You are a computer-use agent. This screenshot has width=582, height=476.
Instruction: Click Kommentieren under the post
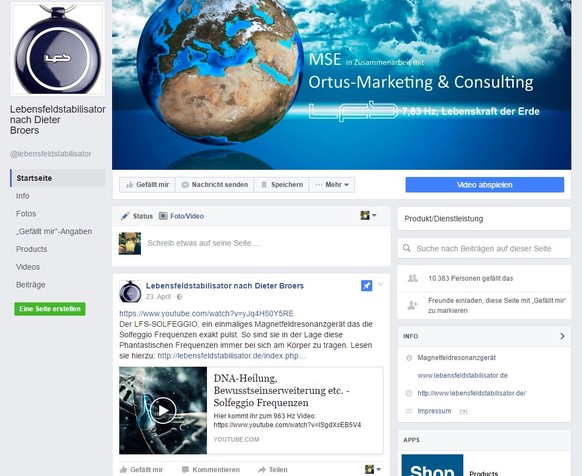coord(210,470)
